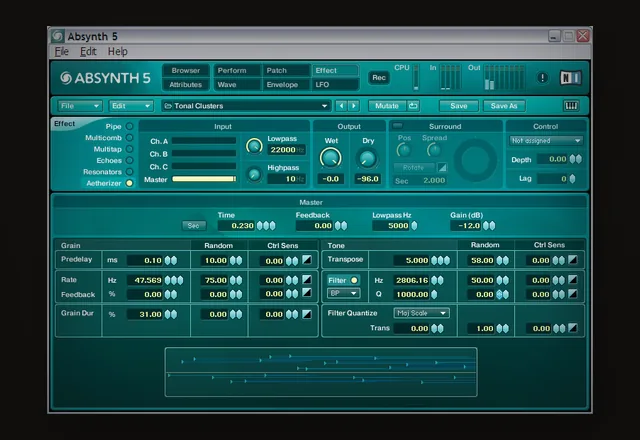Open the Tonal Clusters preset dropdown
This screenshot has width=640, height=440.
(246, 106)
